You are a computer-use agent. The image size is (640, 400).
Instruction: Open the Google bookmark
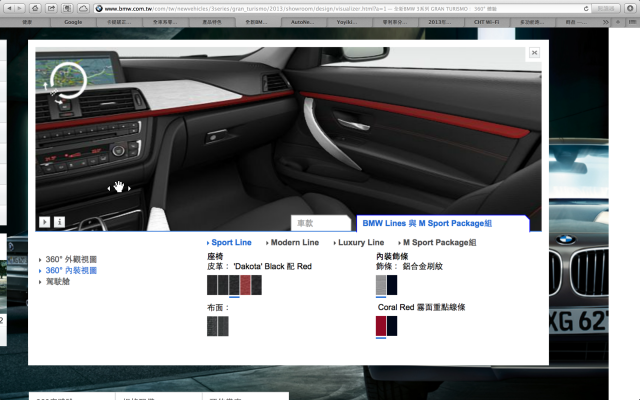(x=73, y=22)
